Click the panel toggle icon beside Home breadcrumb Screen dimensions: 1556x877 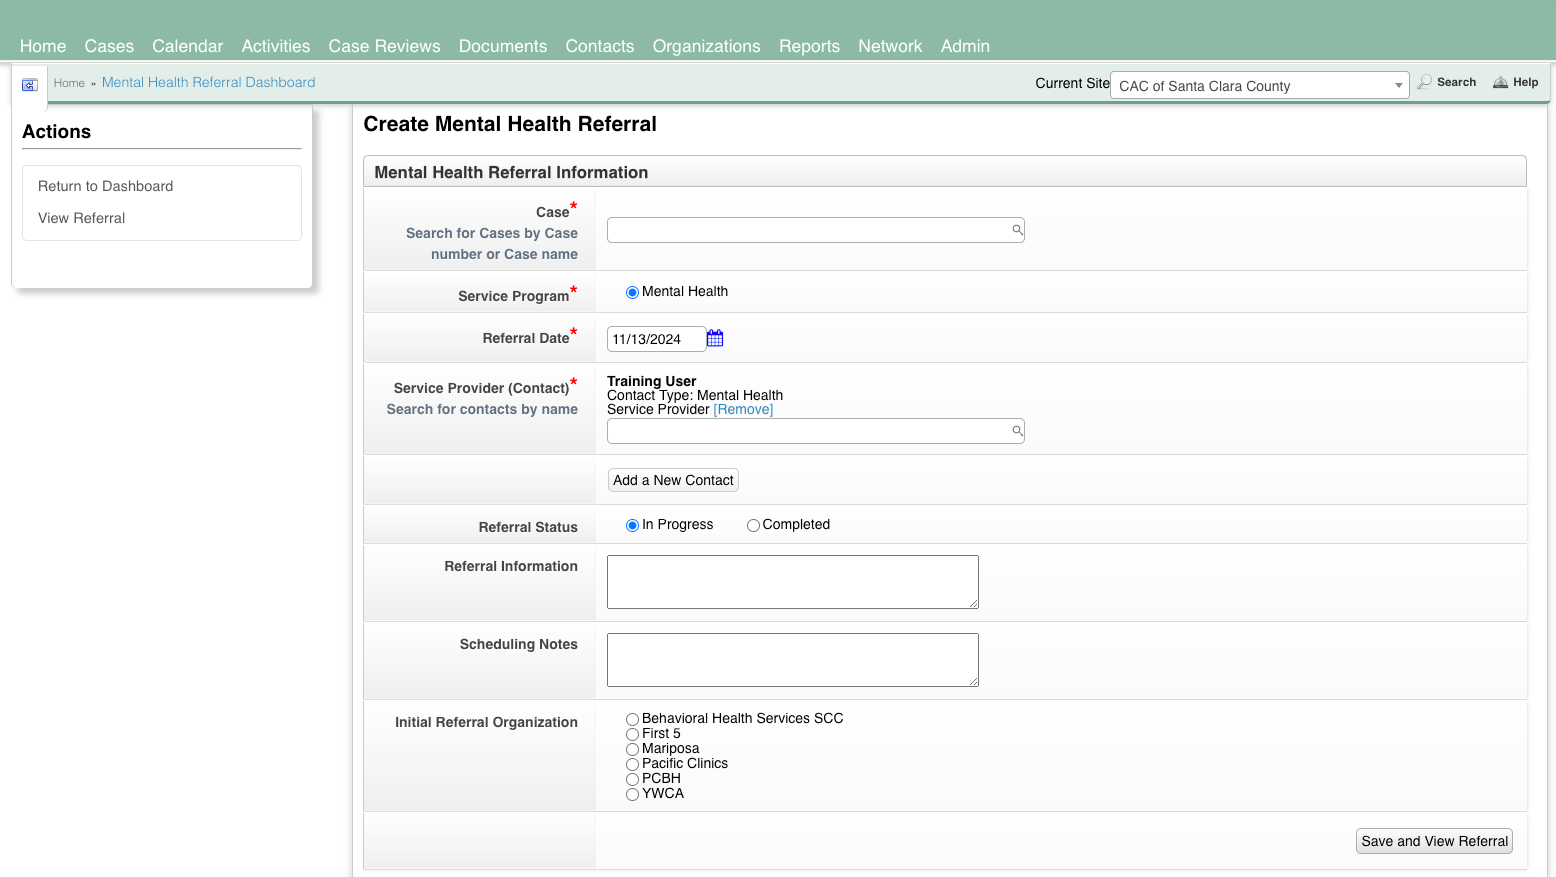[30, 85]
